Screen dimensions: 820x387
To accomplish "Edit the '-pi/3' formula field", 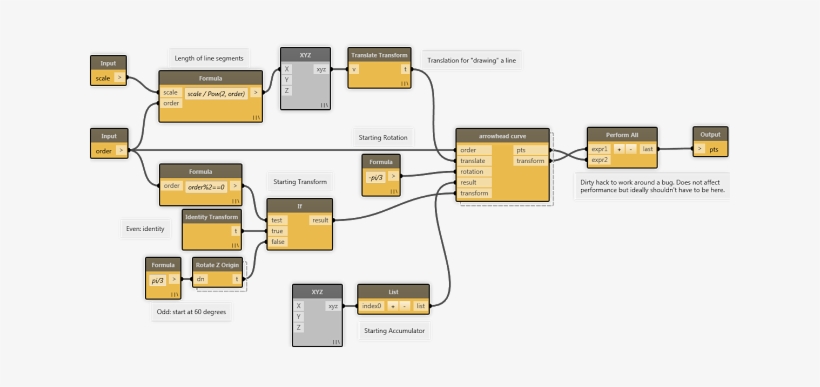I will [x=375, y=177].
